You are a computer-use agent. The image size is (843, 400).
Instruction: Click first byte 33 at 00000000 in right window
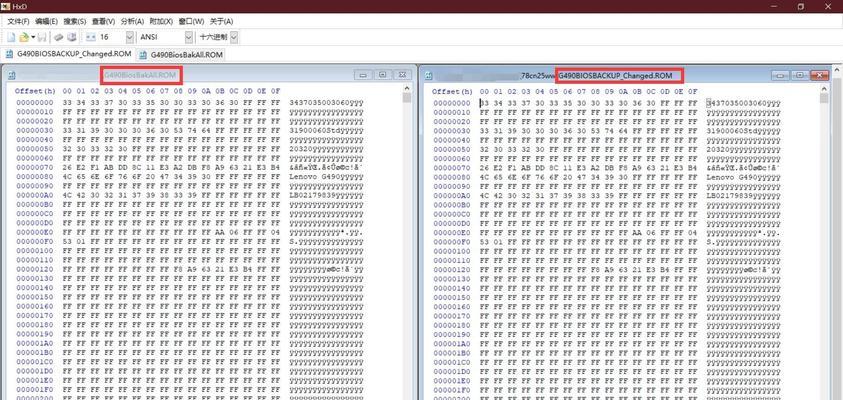point(484,103)
